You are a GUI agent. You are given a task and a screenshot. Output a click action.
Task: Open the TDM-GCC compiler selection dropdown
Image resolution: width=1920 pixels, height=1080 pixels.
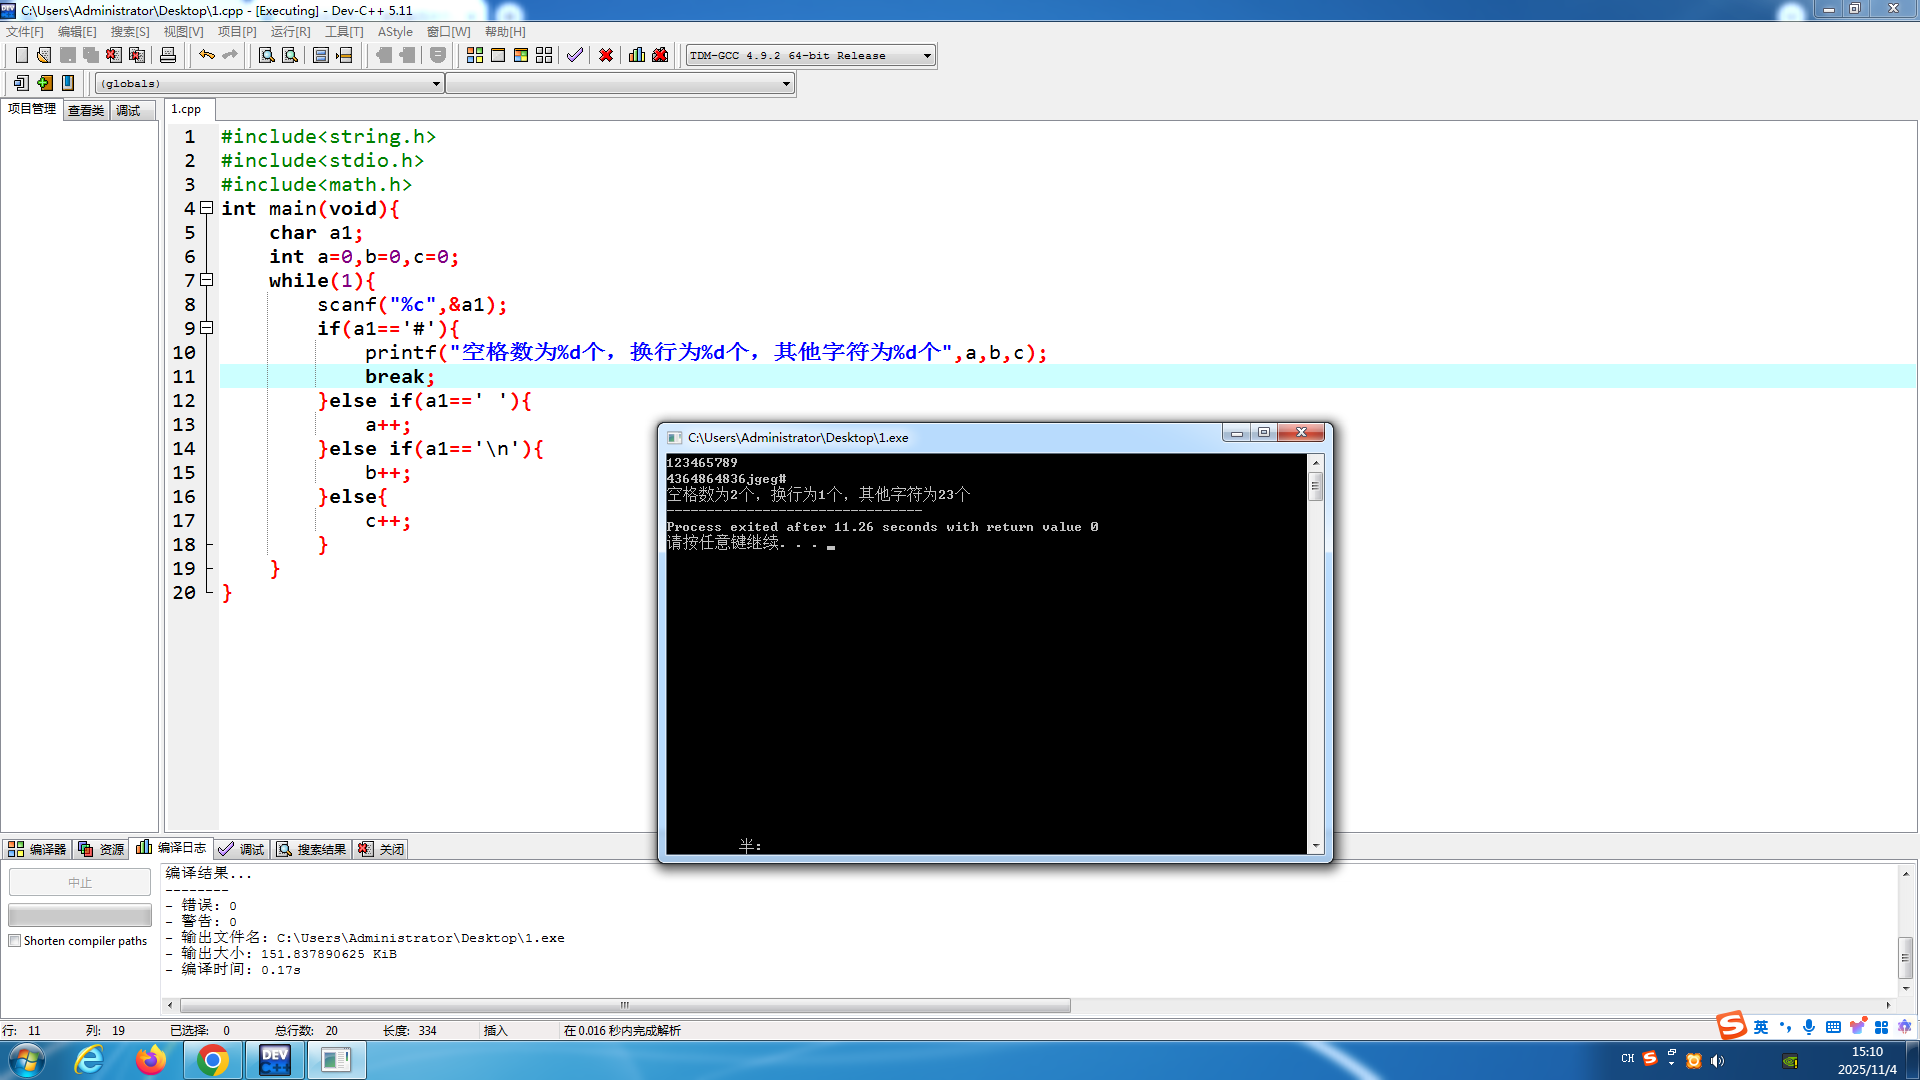point(927,56)
